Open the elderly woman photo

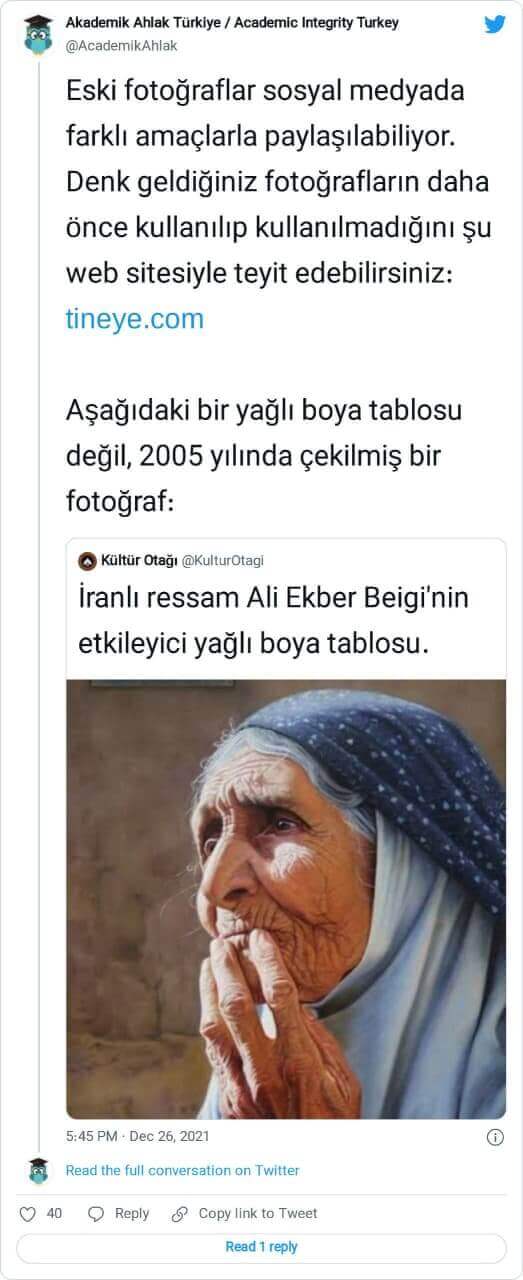click(x=286, y=899)
